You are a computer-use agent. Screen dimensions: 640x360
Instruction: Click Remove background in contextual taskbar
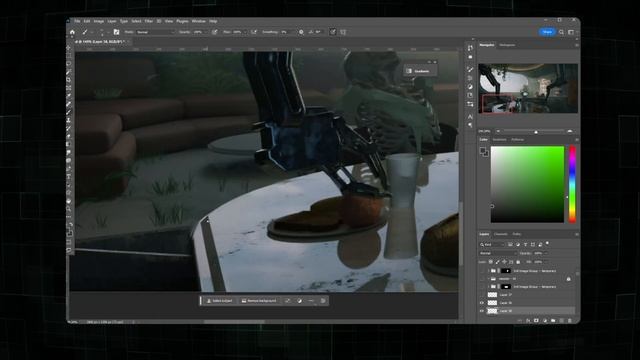[259, 301]
